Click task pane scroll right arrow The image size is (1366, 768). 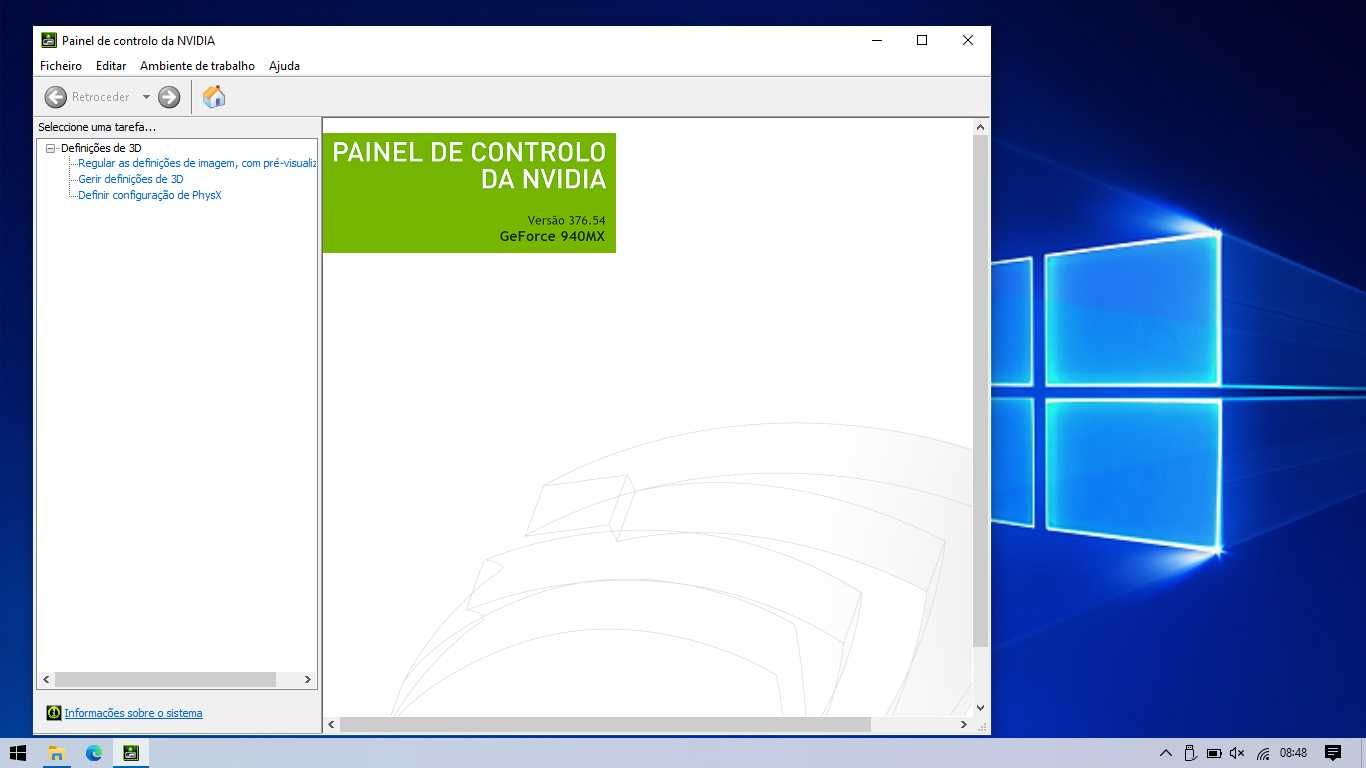coord(308,679)
